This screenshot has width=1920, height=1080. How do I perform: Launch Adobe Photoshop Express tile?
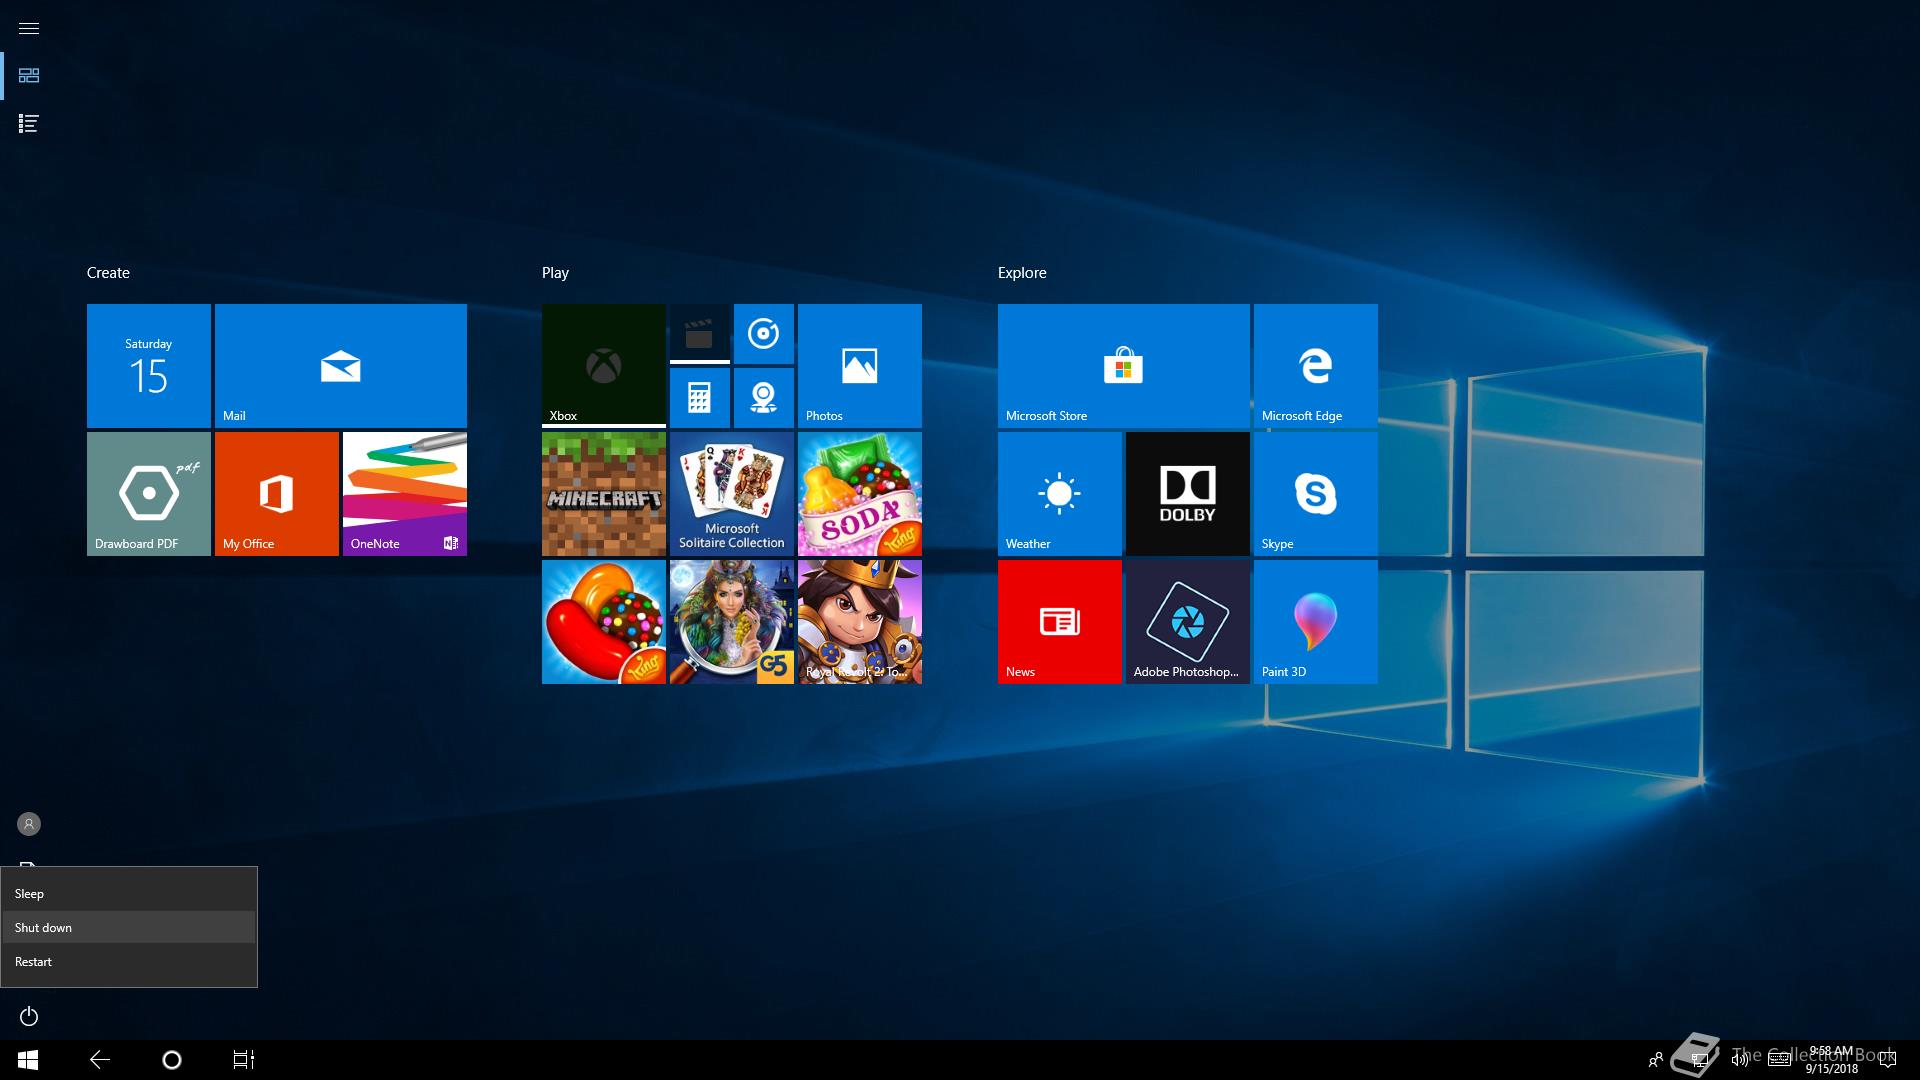click(x=1188, y=622)
